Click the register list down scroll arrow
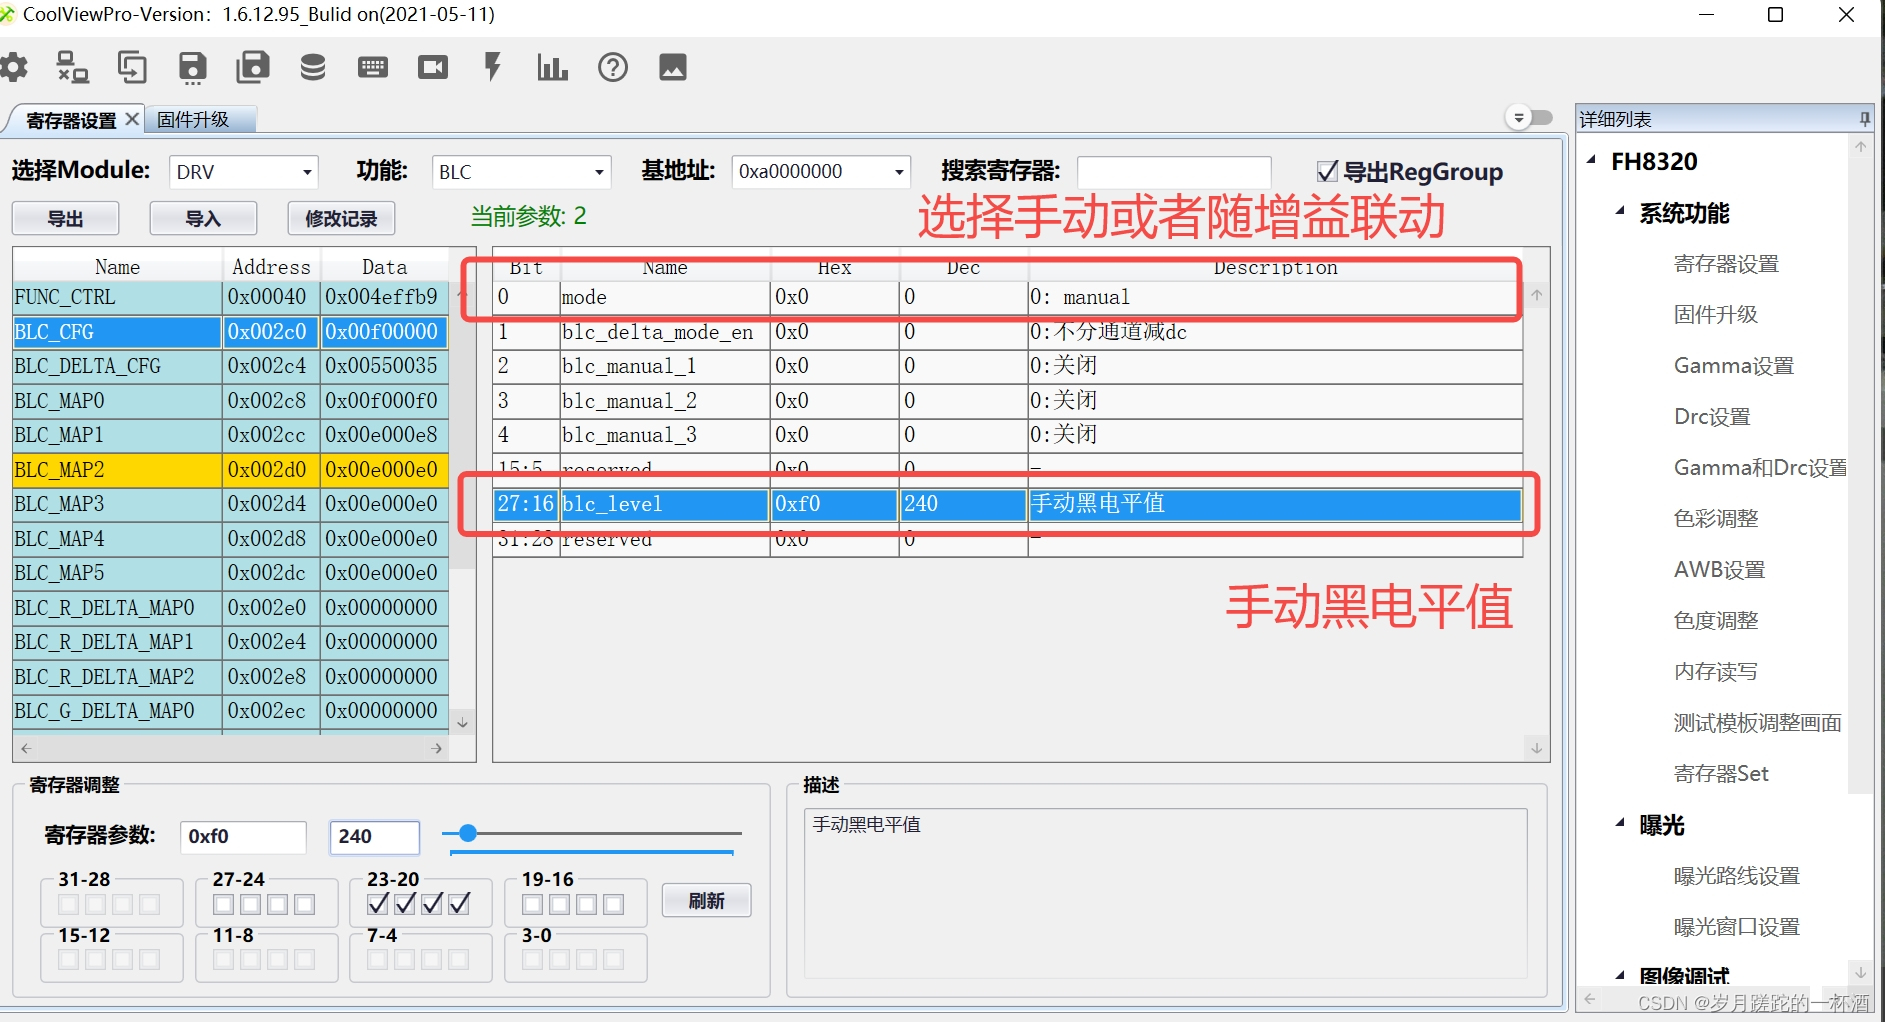Image resolution: width=1885 pixels, height=1022 pixels. pos(462,722)
